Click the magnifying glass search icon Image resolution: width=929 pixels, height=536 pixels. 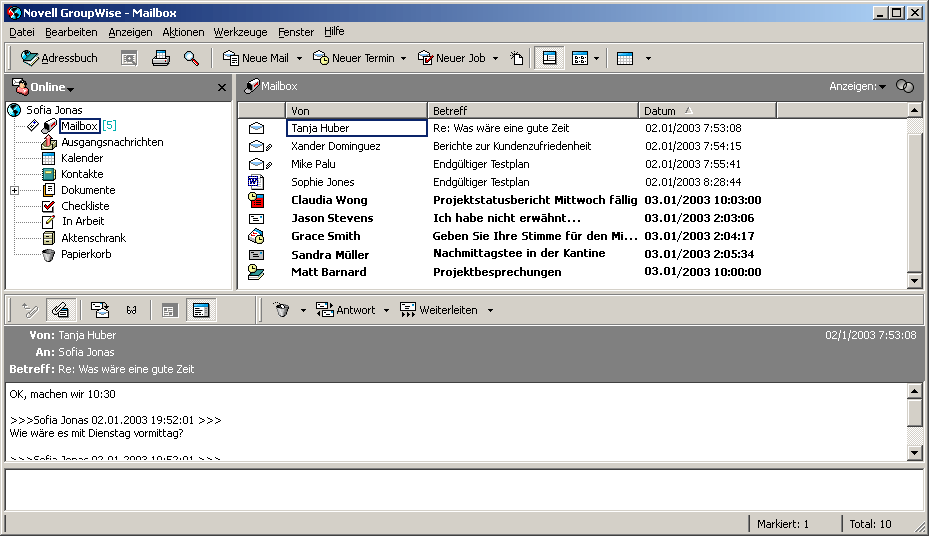coord(191,58)
